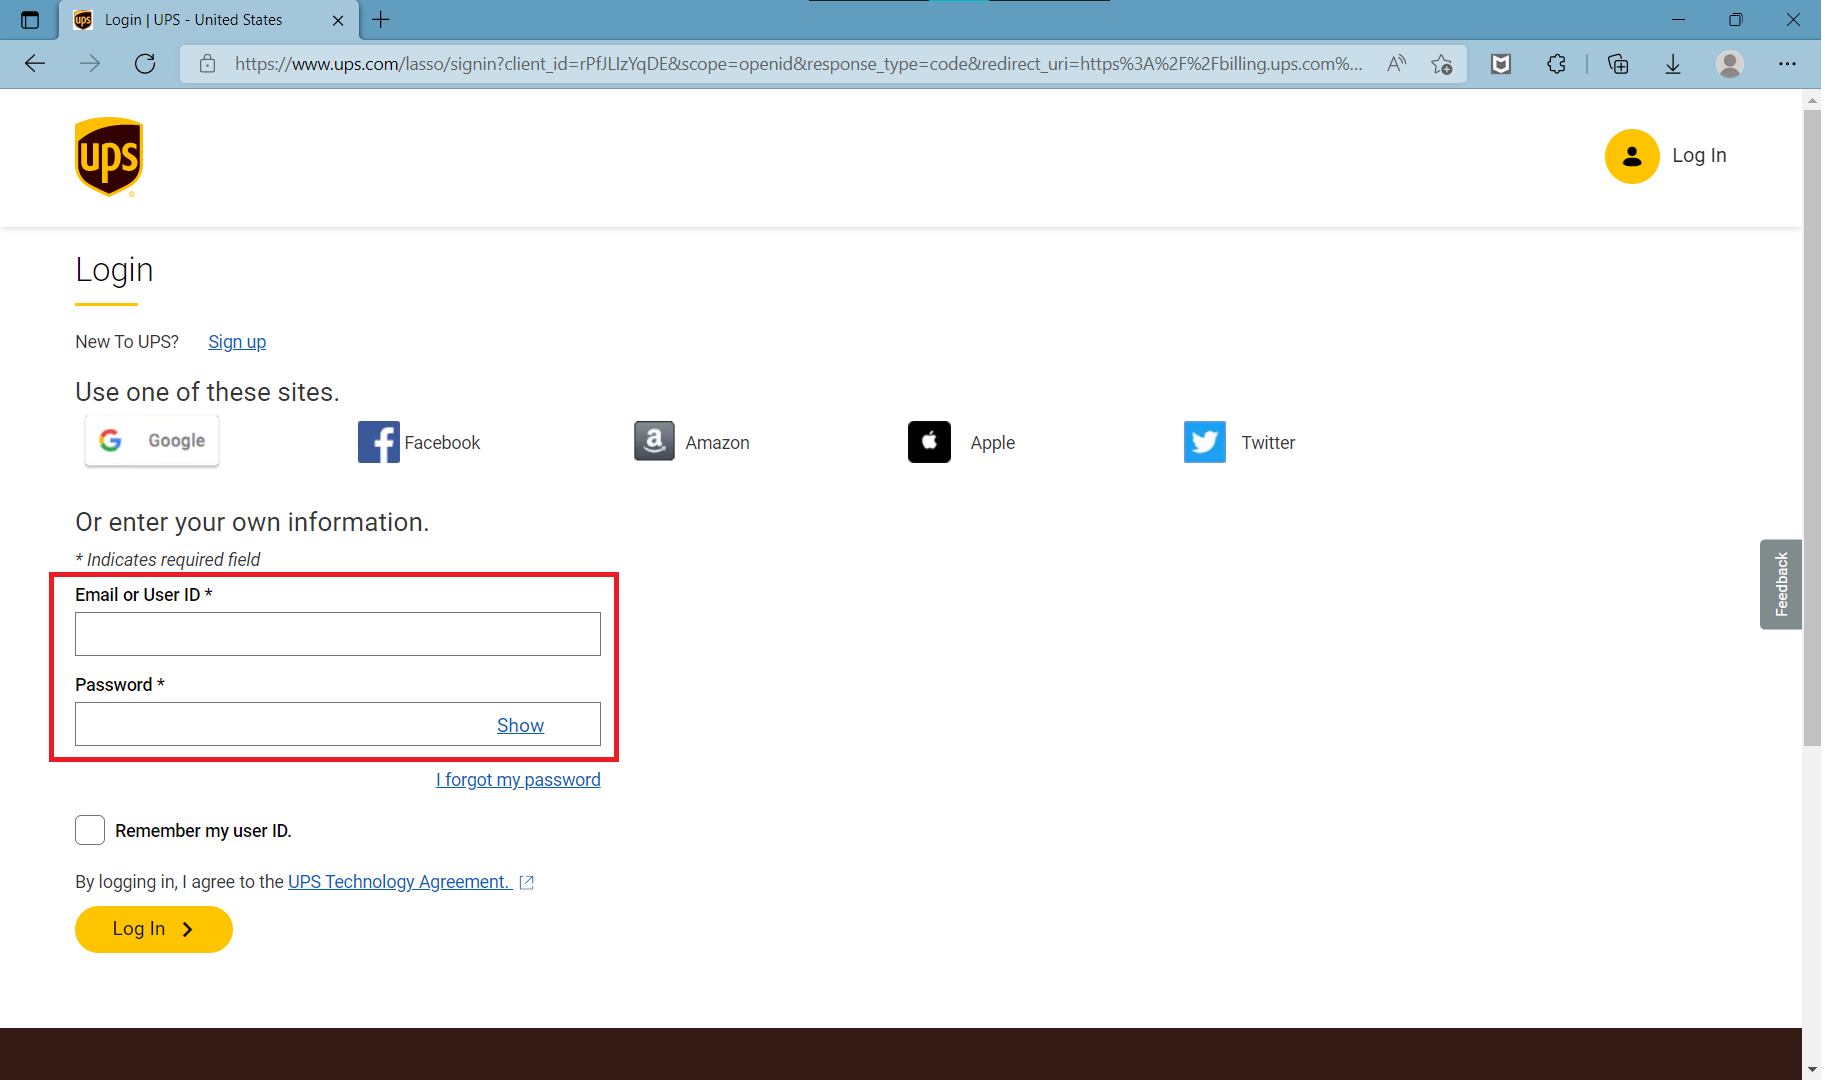Viewport: 1825px width, 1080px height.
Task: Sign in with the Google button
Action: pos(152,441)
